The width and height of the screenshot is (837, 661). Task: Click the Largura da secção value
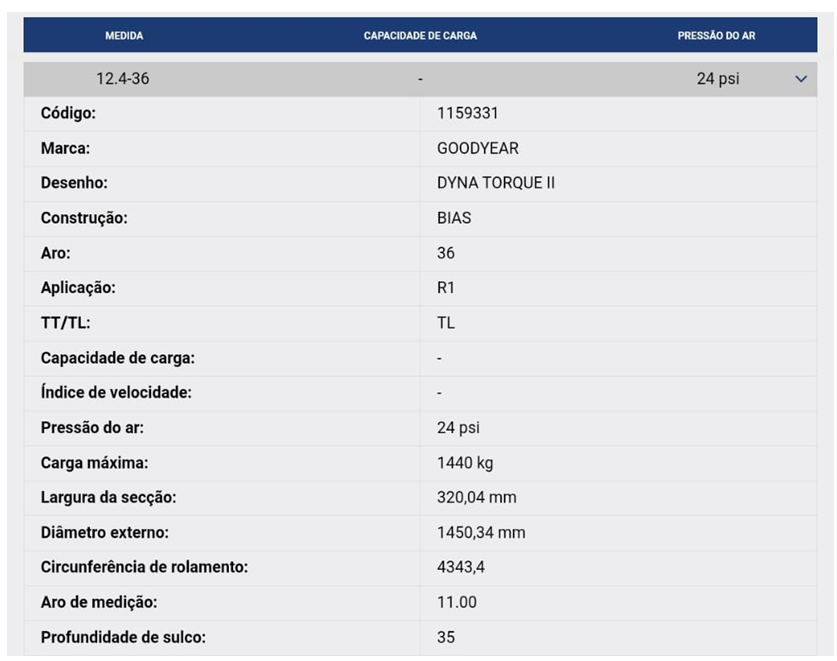tap(477, 498)
